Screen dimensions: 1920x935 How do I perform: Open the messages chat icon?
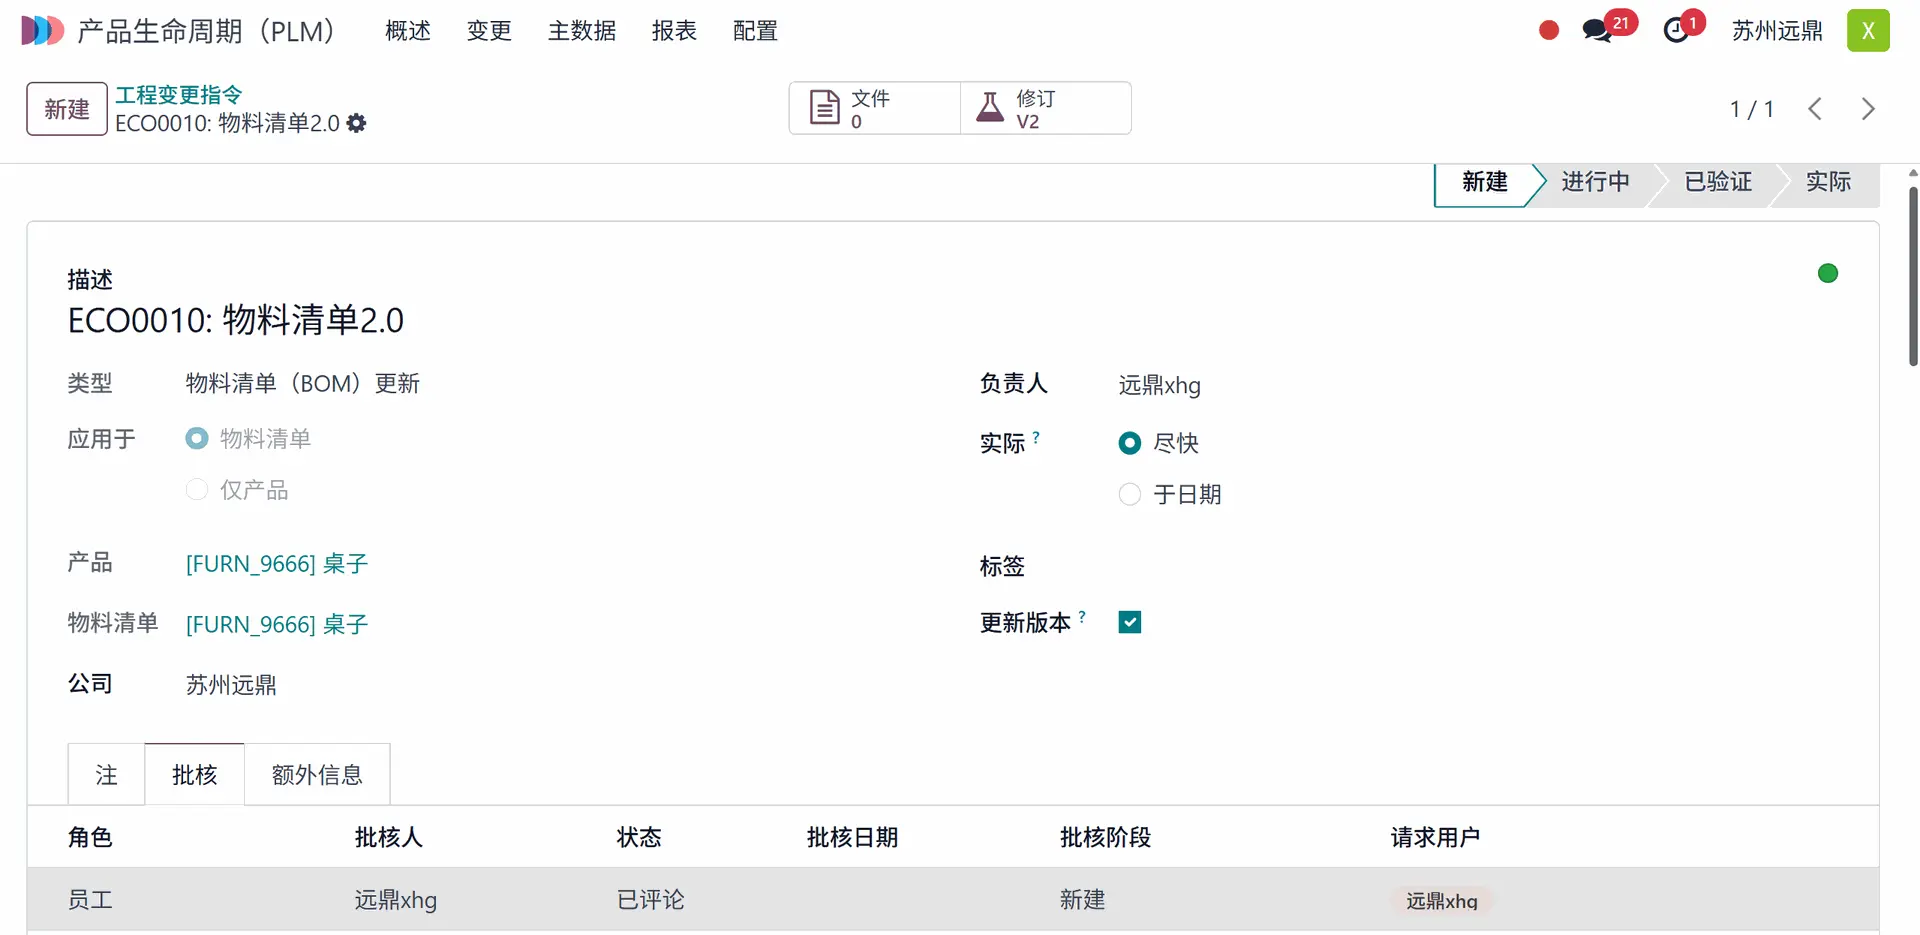point(1597,31)
